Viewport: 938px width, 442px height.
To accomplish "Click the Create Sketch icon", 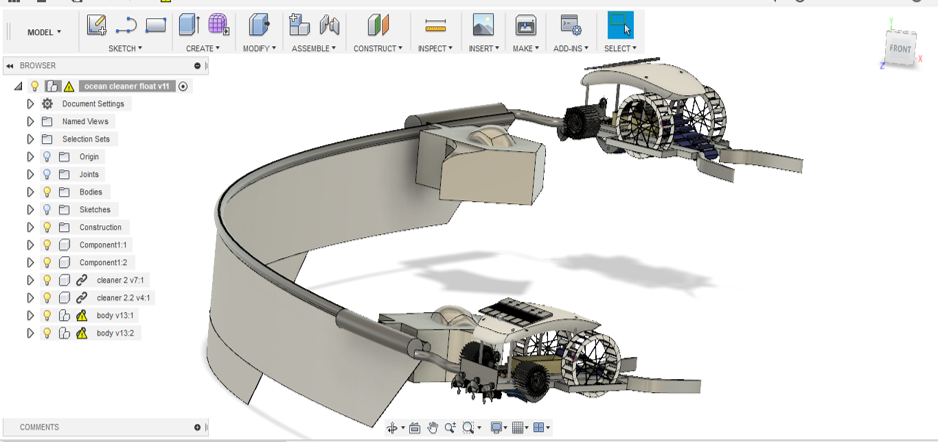I will tap(96, 25).
